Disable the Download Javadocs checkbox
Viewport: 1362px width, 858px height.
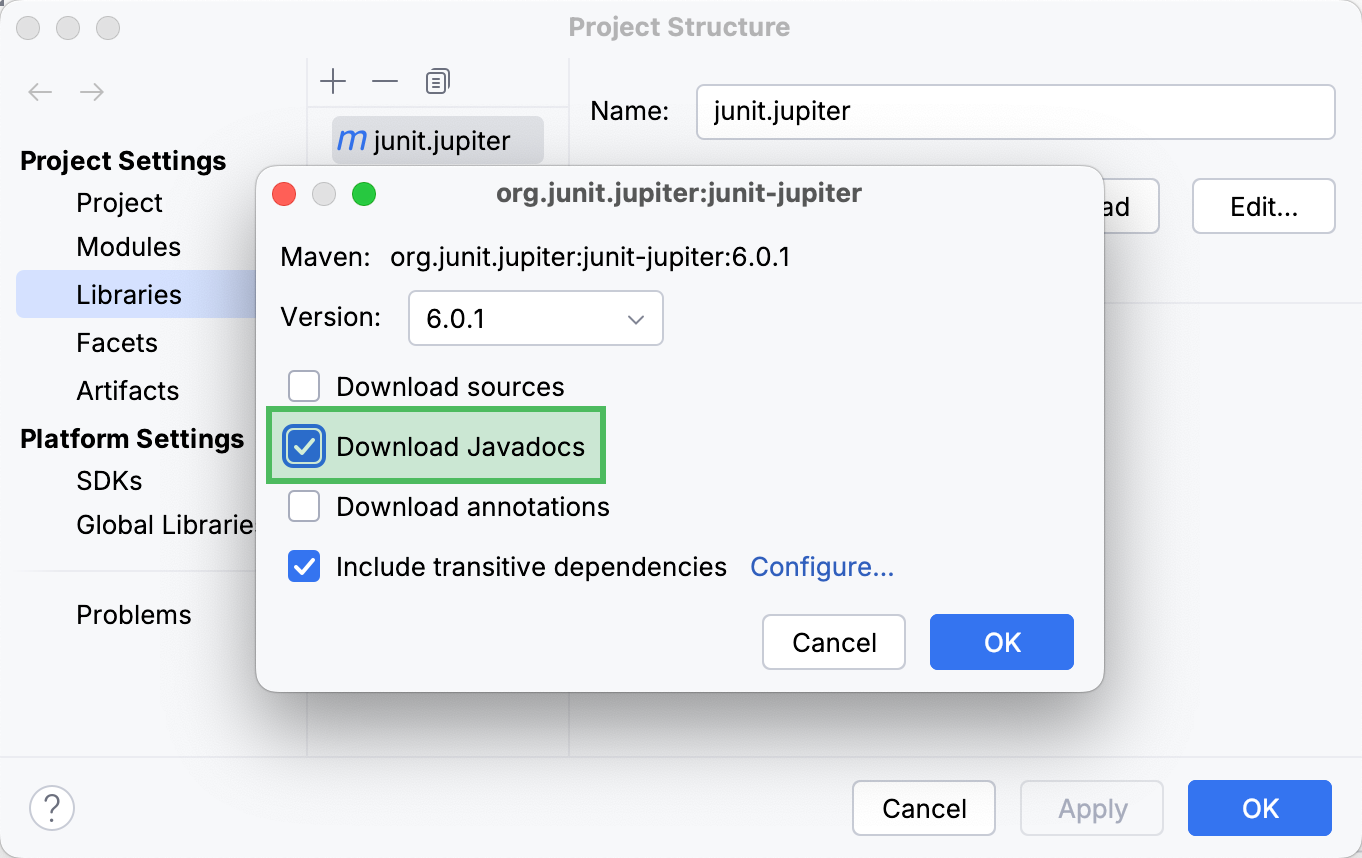coord(303,446)
